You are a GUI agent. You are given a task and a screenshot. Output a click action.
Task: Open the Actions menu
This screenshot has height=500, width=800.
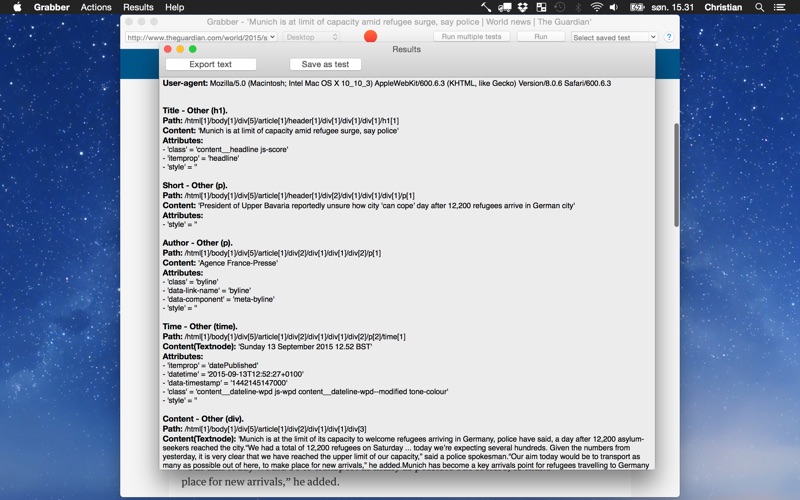tap(96, 7)
